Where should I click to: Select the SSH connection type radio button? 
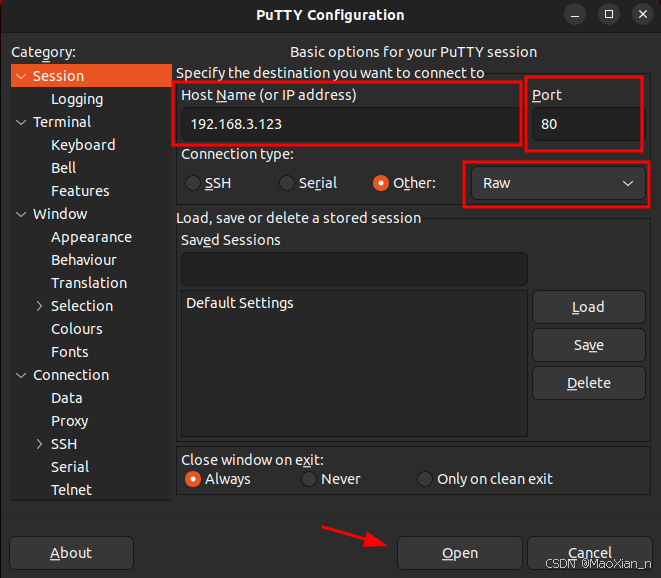click(193, 183)
